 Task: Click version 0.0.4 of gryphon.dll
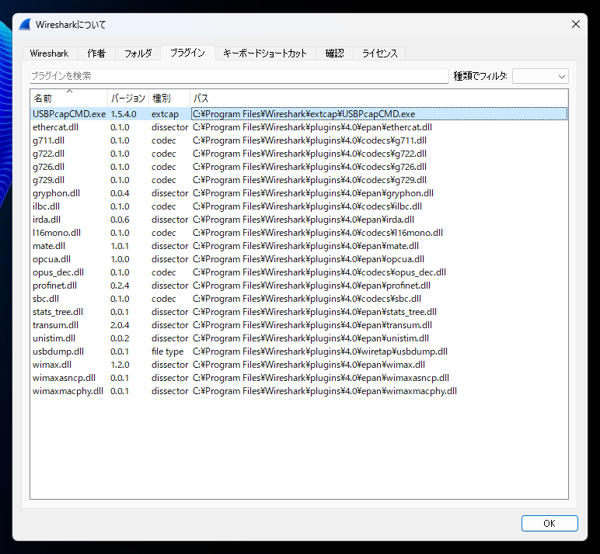click(x=120, y=193)
